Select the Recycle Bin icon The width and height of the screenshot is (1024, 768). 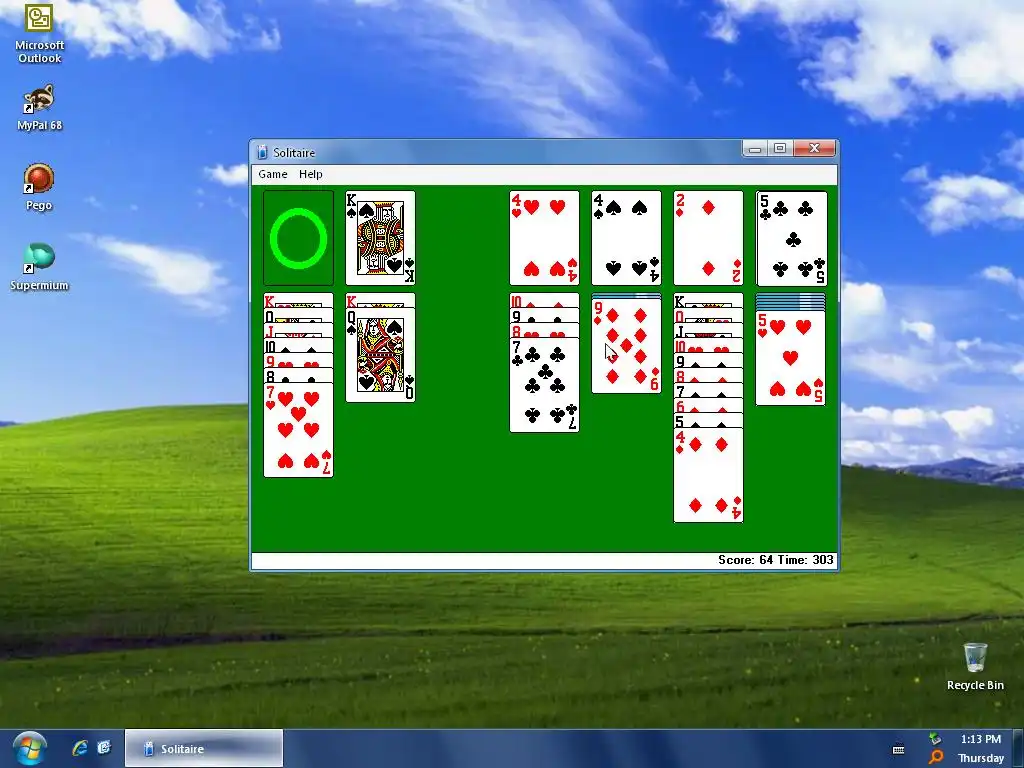[x=975, y=666]
